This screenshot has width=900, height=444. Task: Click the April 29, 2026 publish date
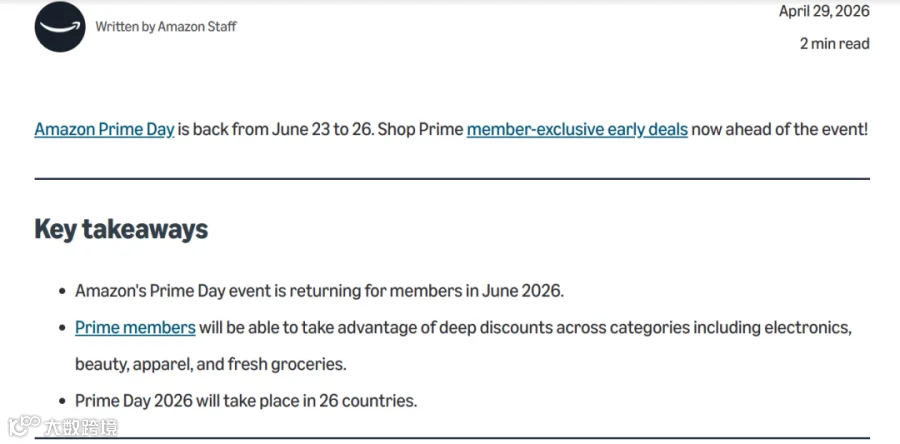coord(824,11)
